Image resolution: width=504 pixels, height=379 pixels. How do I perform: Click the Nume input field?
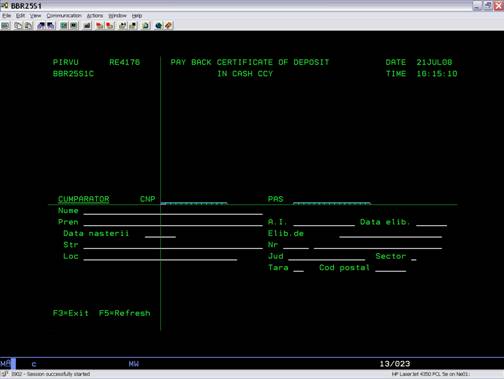tap(173, 211)
